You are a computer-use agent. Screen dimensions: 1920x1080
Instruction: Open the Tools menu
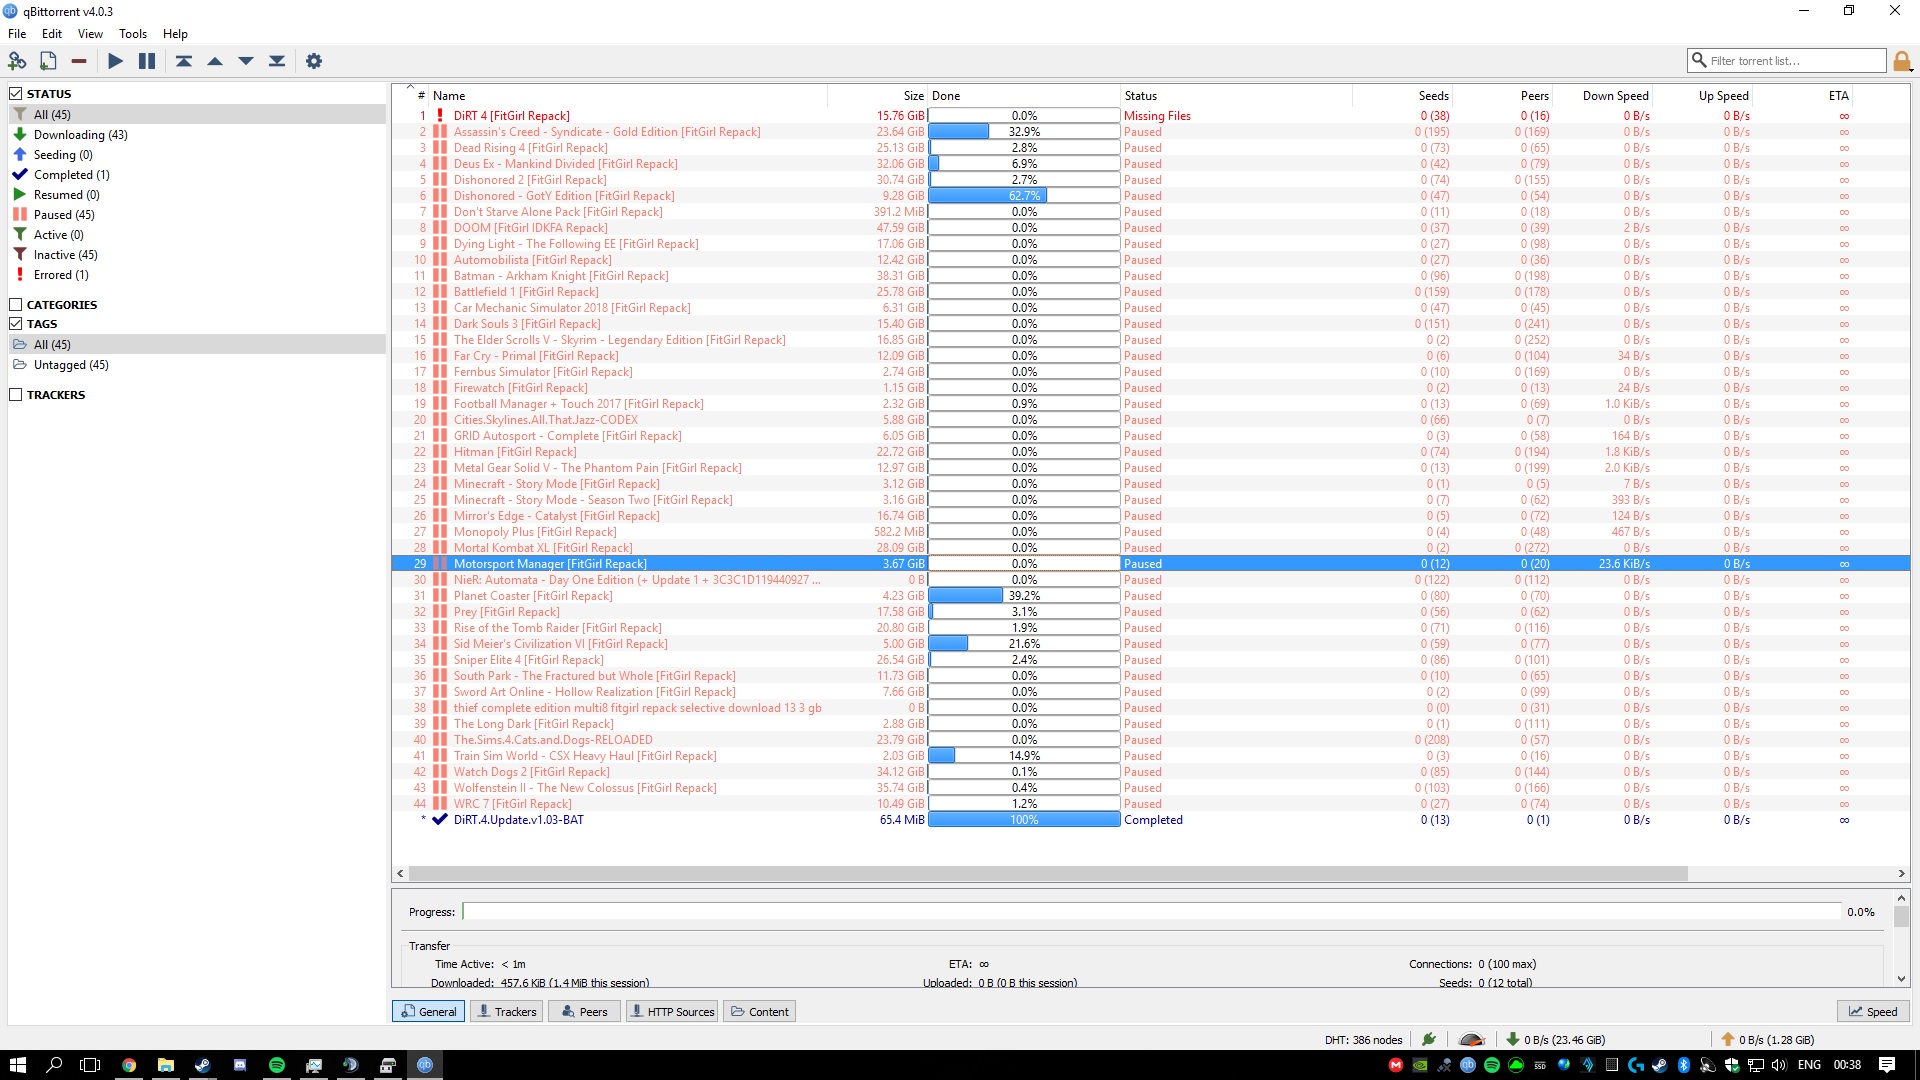coord(133,34)
